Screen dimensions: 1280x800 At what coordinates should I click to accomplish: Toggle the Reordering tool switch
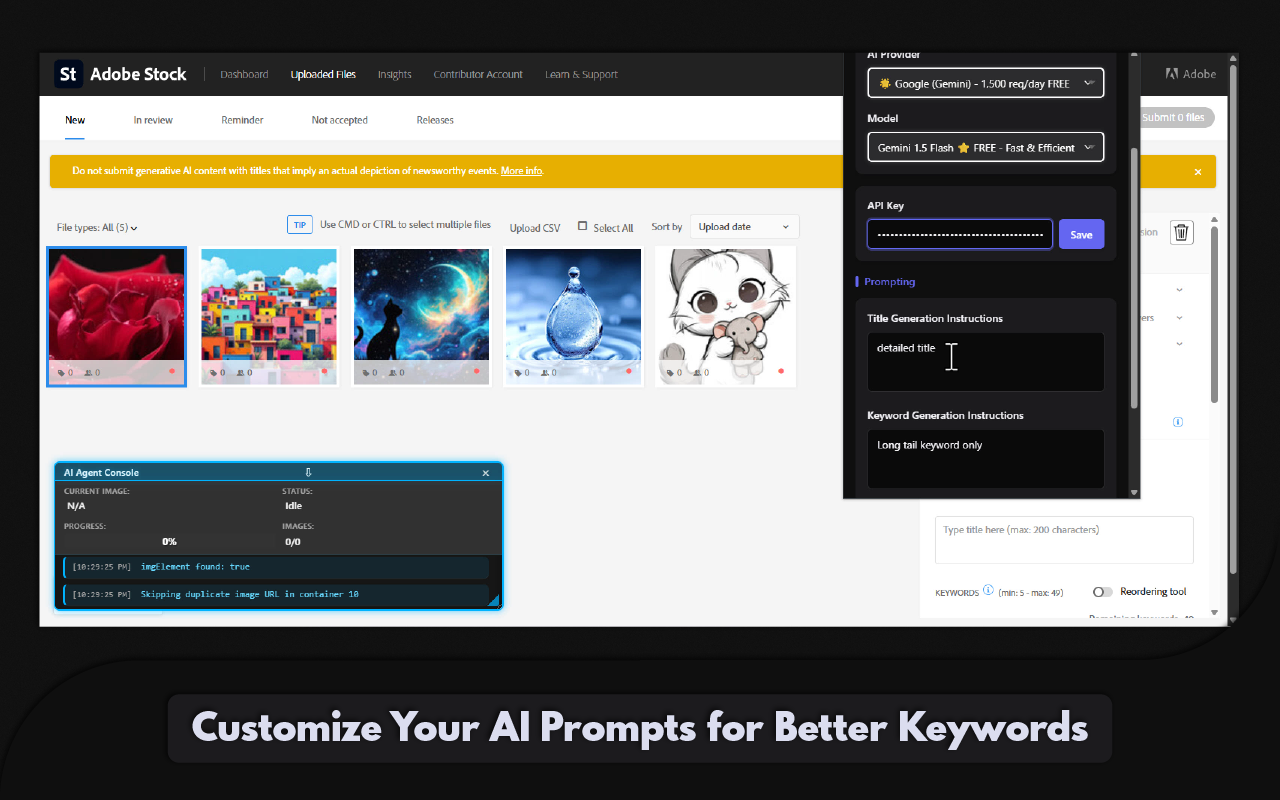pyautogui.click(x=1103, y=592)
